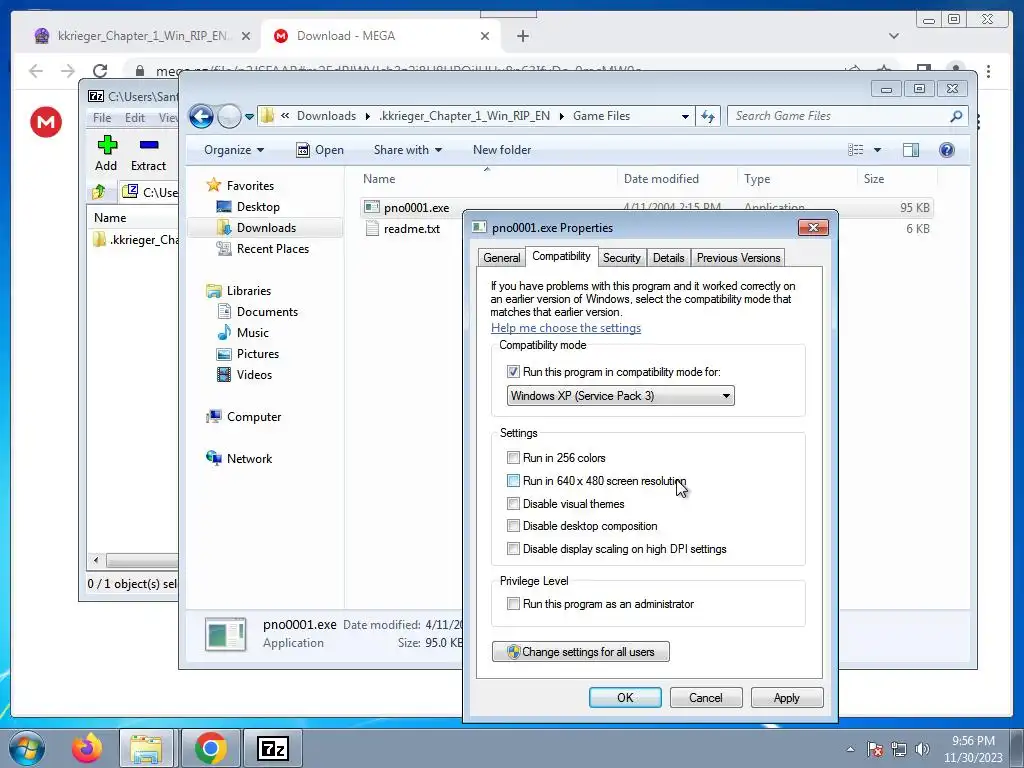Enable Run in 640 x 480 screen resolution
The height and width of the screenshot is (768, 1024).
tap(513, 481)
